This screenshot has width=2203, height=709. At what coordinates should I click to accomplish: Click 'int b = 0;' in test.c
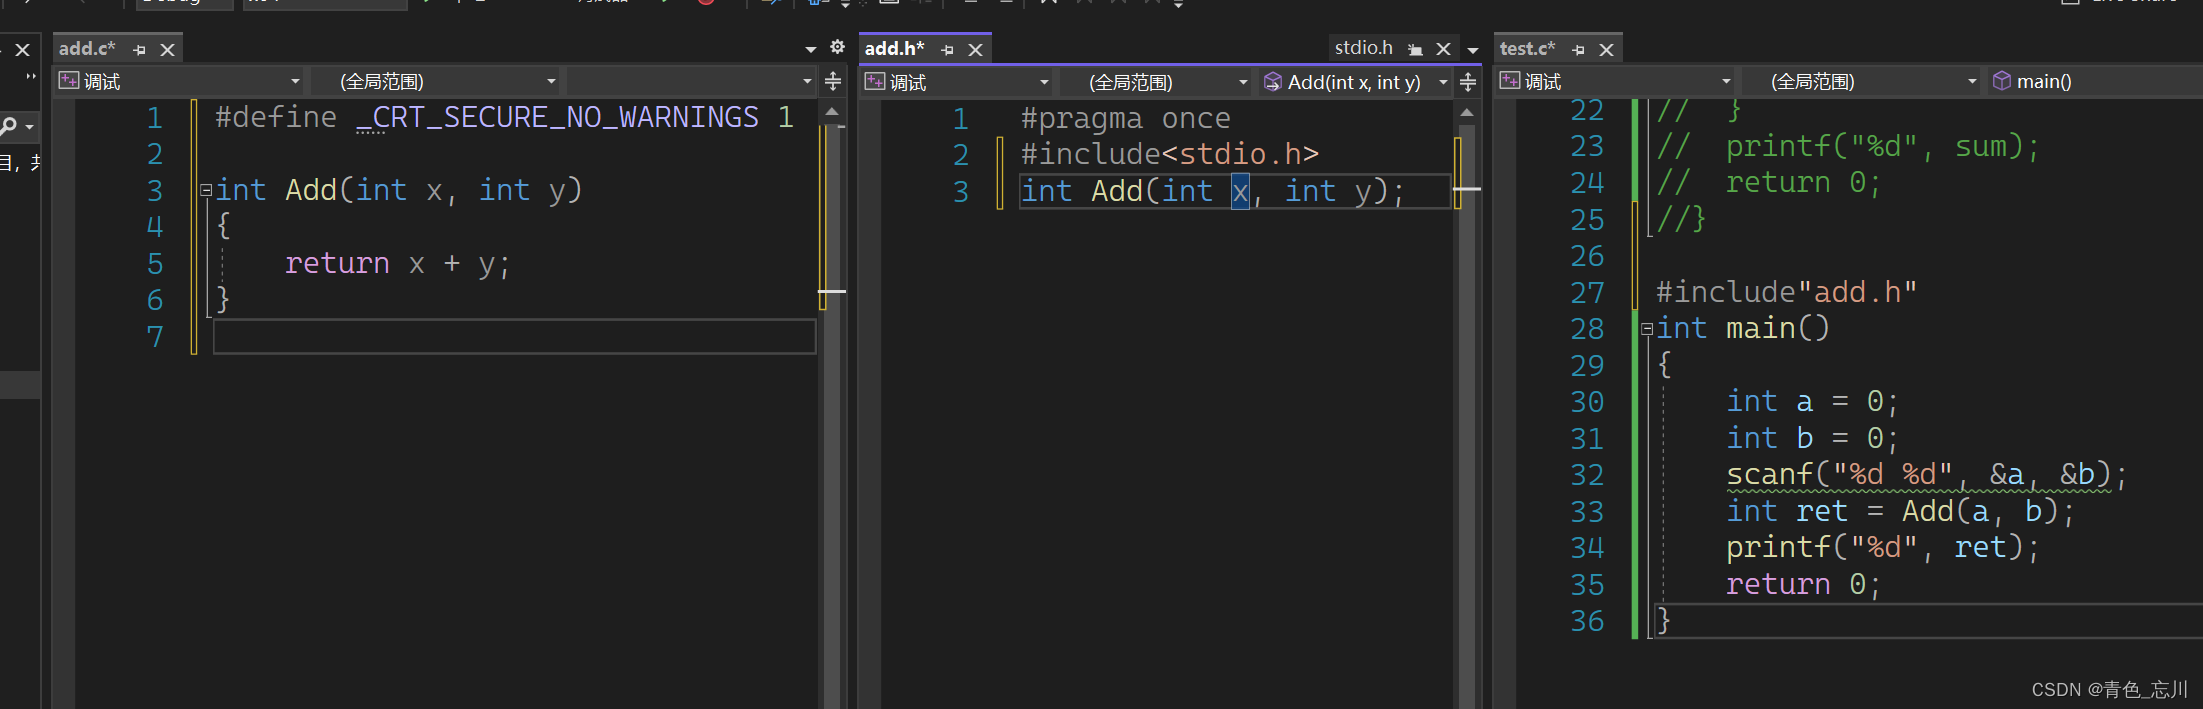[x=1812, y=438]
